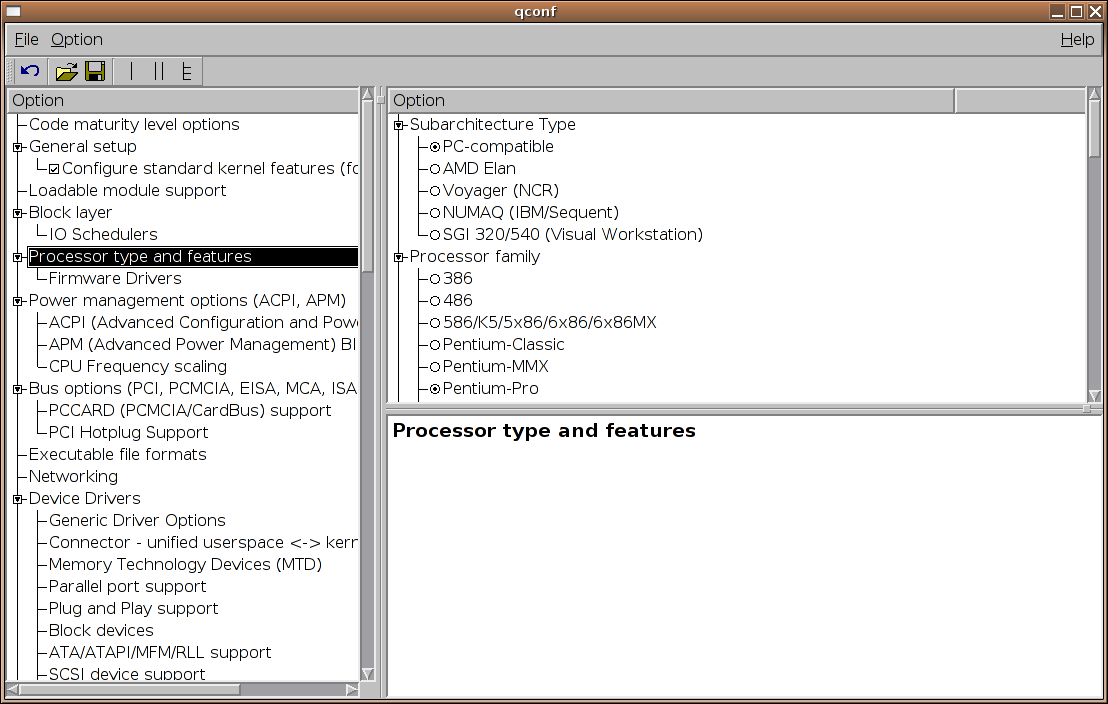Viewport: 1108px width, 704px height.
Task: Open config file via folder toolbar icon
Action: 66,71
